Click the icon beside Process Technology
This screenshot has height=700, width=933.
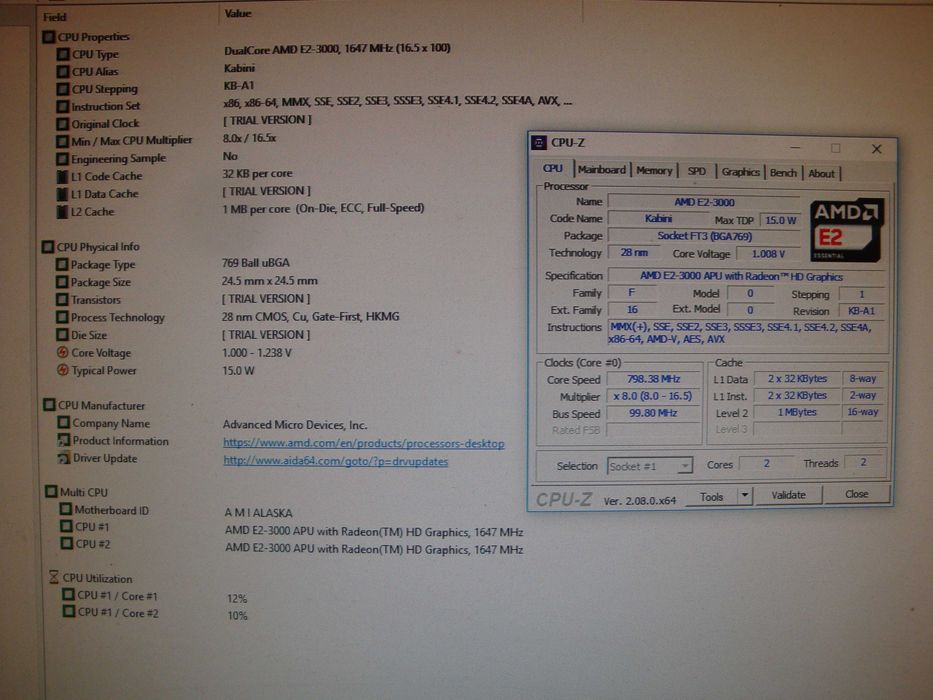62,317
